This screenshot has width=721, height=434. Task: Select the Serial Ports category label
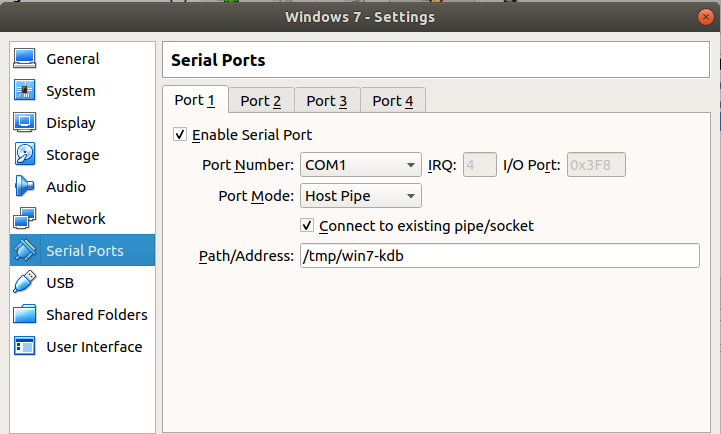pyautogui.click(x=85, y=251)
